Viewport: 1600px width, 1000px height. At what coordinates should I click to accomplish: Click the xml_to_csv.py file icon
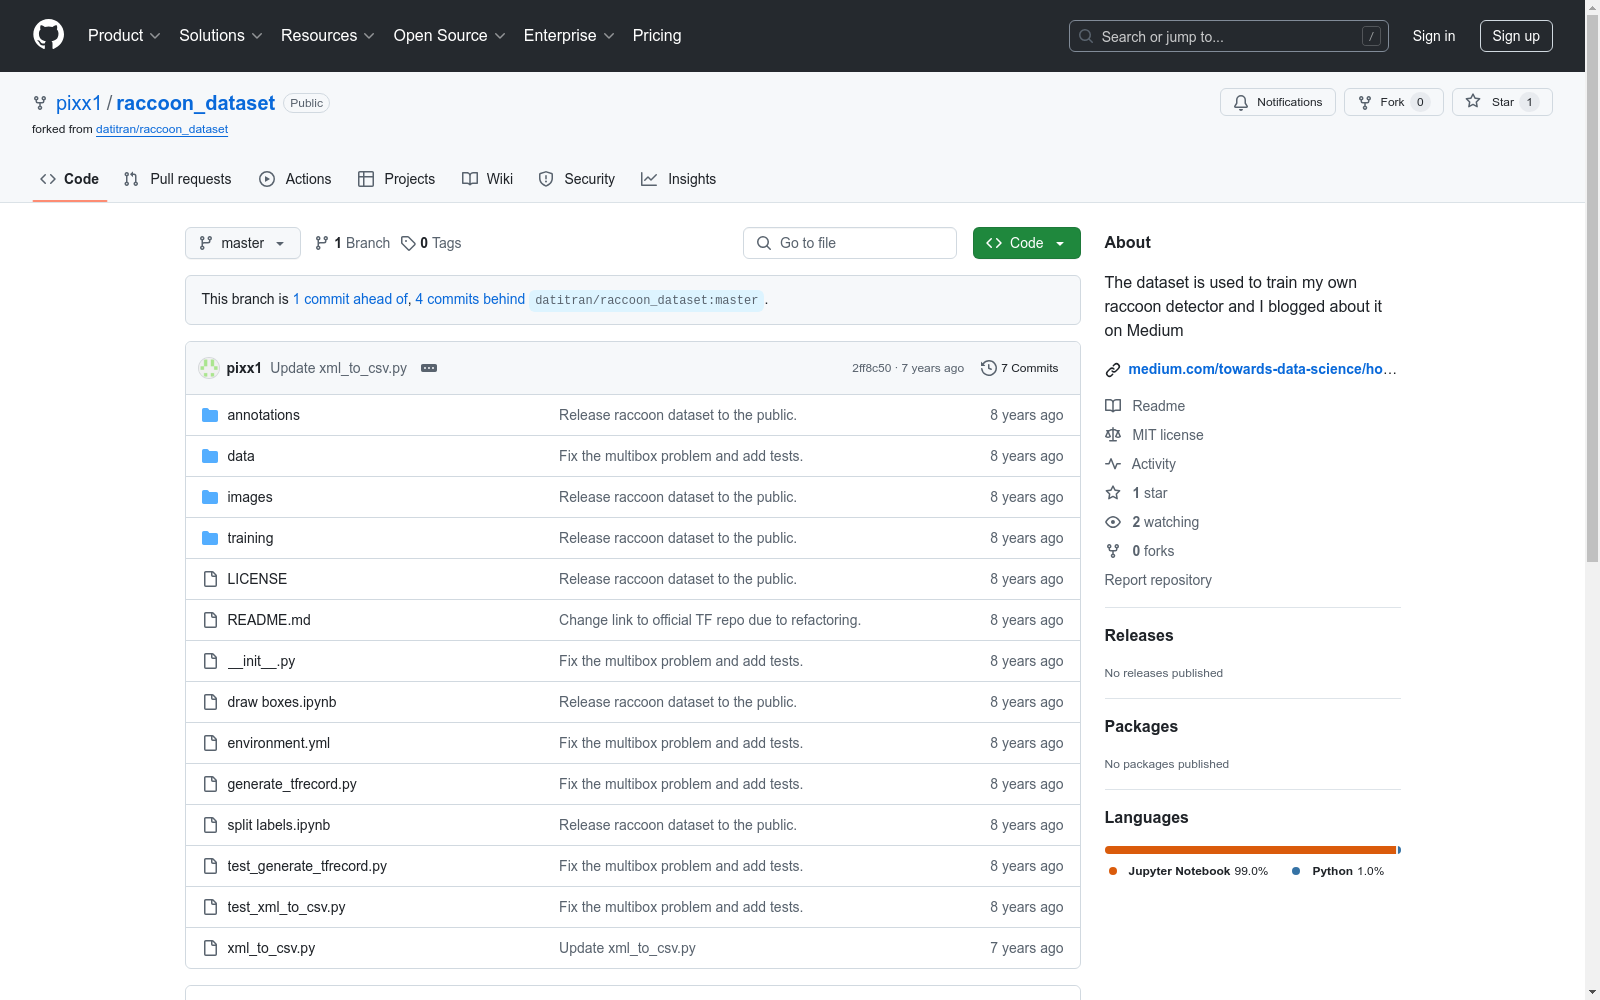click(x=210, y=948)
